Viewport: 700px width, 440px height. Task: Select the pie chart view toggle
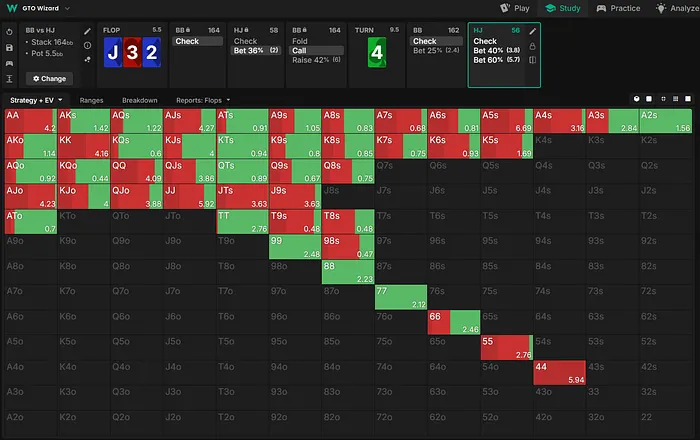tap(636, 100)
